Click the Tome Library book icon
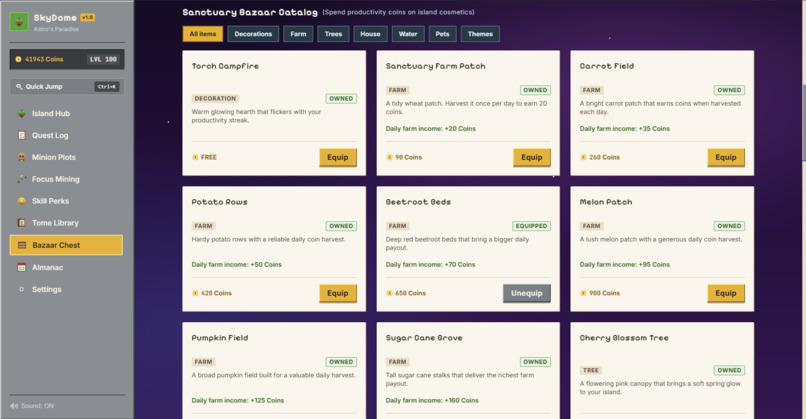Viewport: 806px width, 419px height. pyautogui.click(x=22, y=223)
